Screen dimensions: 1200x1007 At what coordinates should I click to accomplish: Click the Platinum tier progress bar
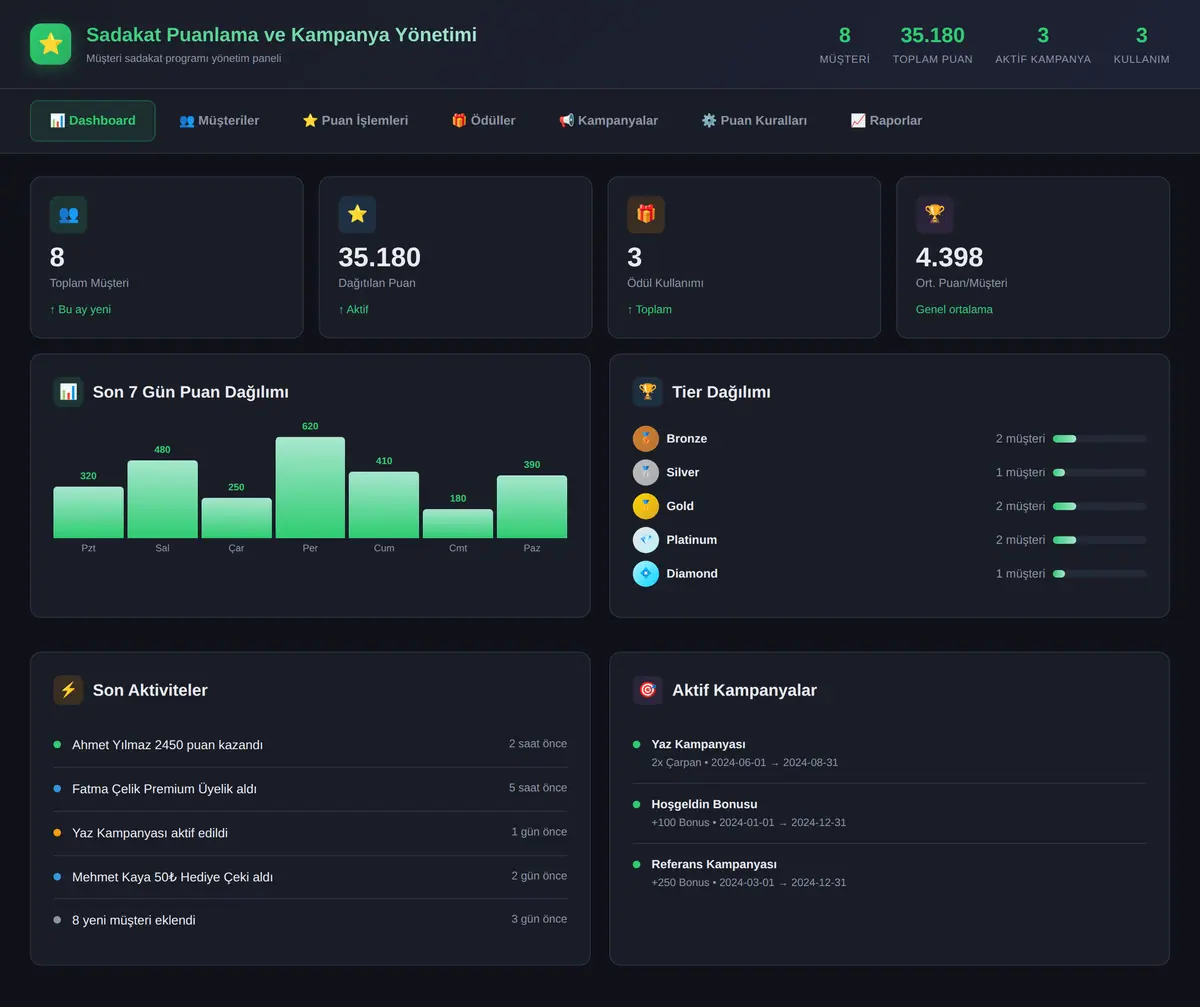(1100, 540)
